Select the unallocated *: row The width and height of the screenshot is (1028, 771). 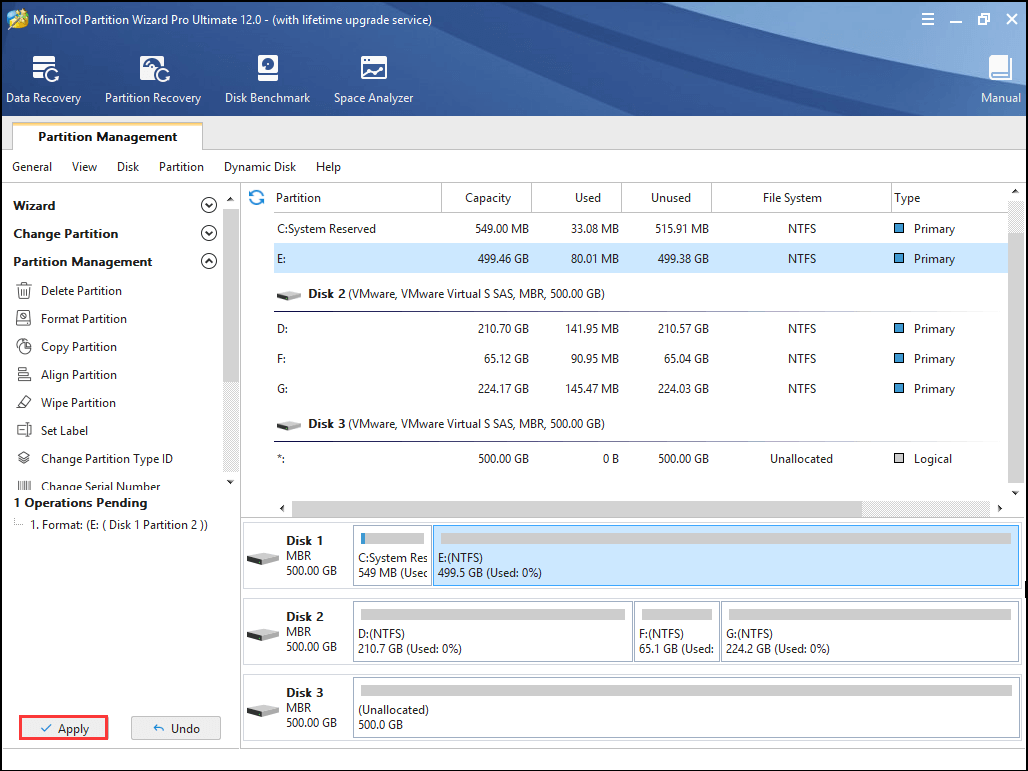(x=641, y=458)
